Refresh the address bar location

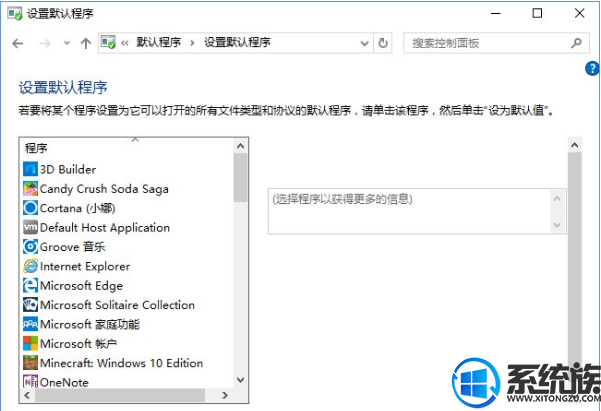[383, 43]
